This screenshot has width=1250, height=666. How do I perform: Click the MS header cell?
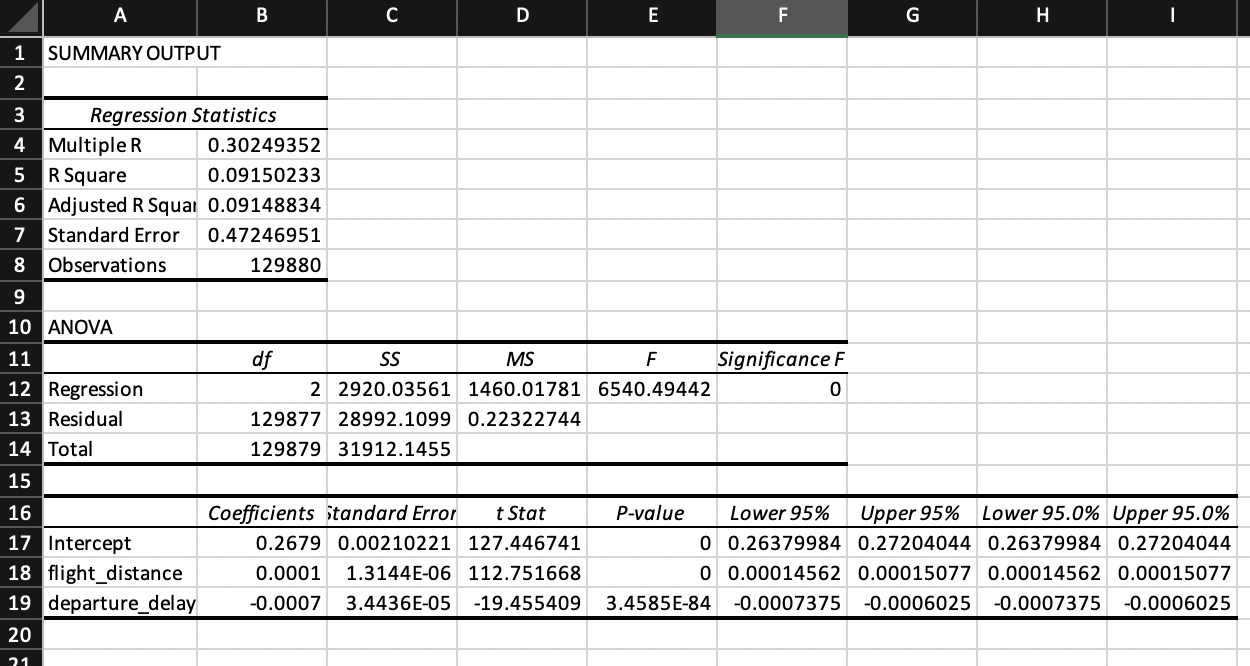pos(522,359)
